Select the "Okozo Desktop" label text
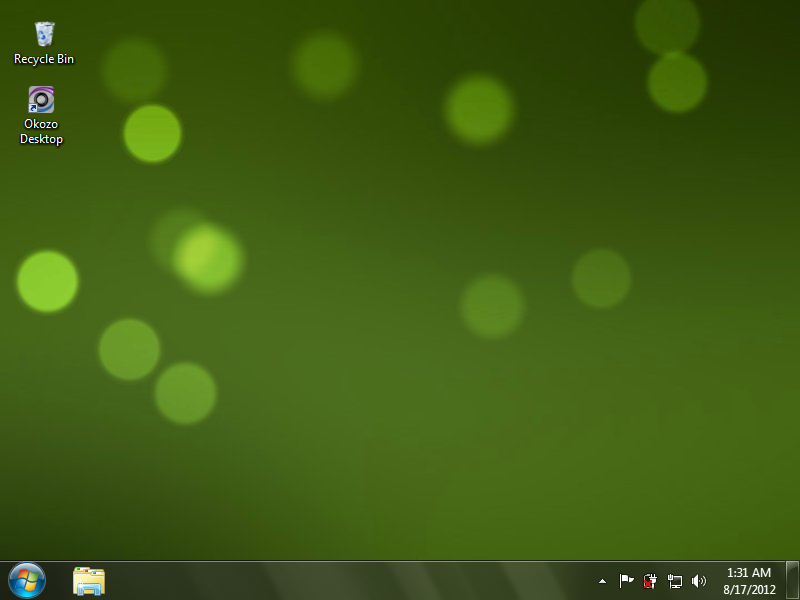 (41, 132)
